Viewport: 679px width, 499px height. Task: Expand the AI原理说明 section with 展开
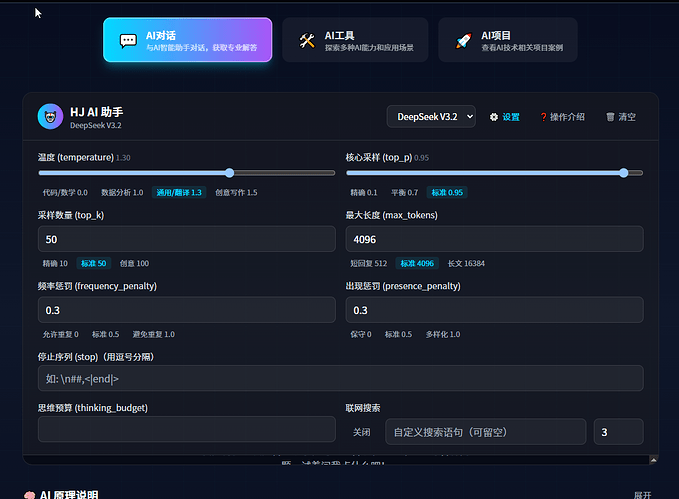[x=642, y=494]
